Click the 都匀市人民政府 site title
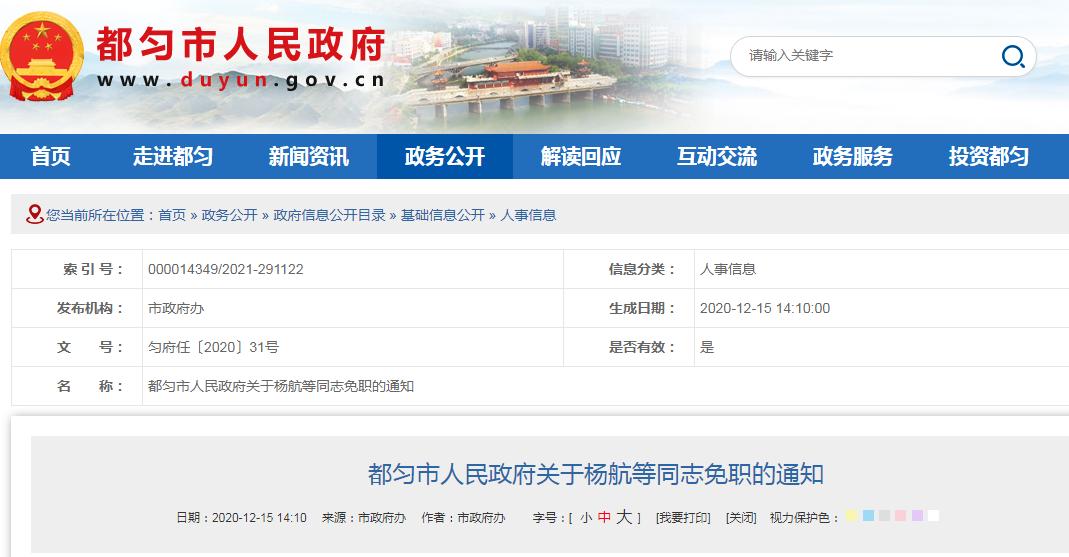The width and height of the screenshot is (1069, 557). coord(241,45)
